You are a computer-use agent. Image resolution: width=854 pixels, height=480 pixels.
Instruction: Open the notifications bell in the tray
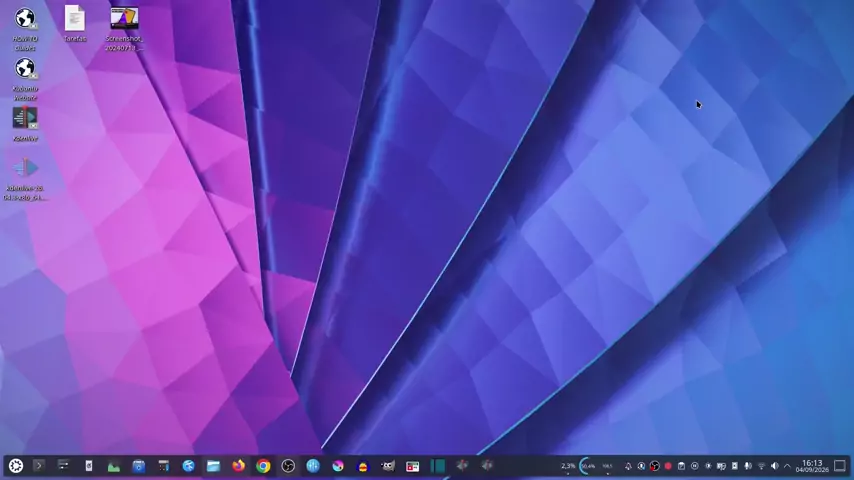(628, 466)
